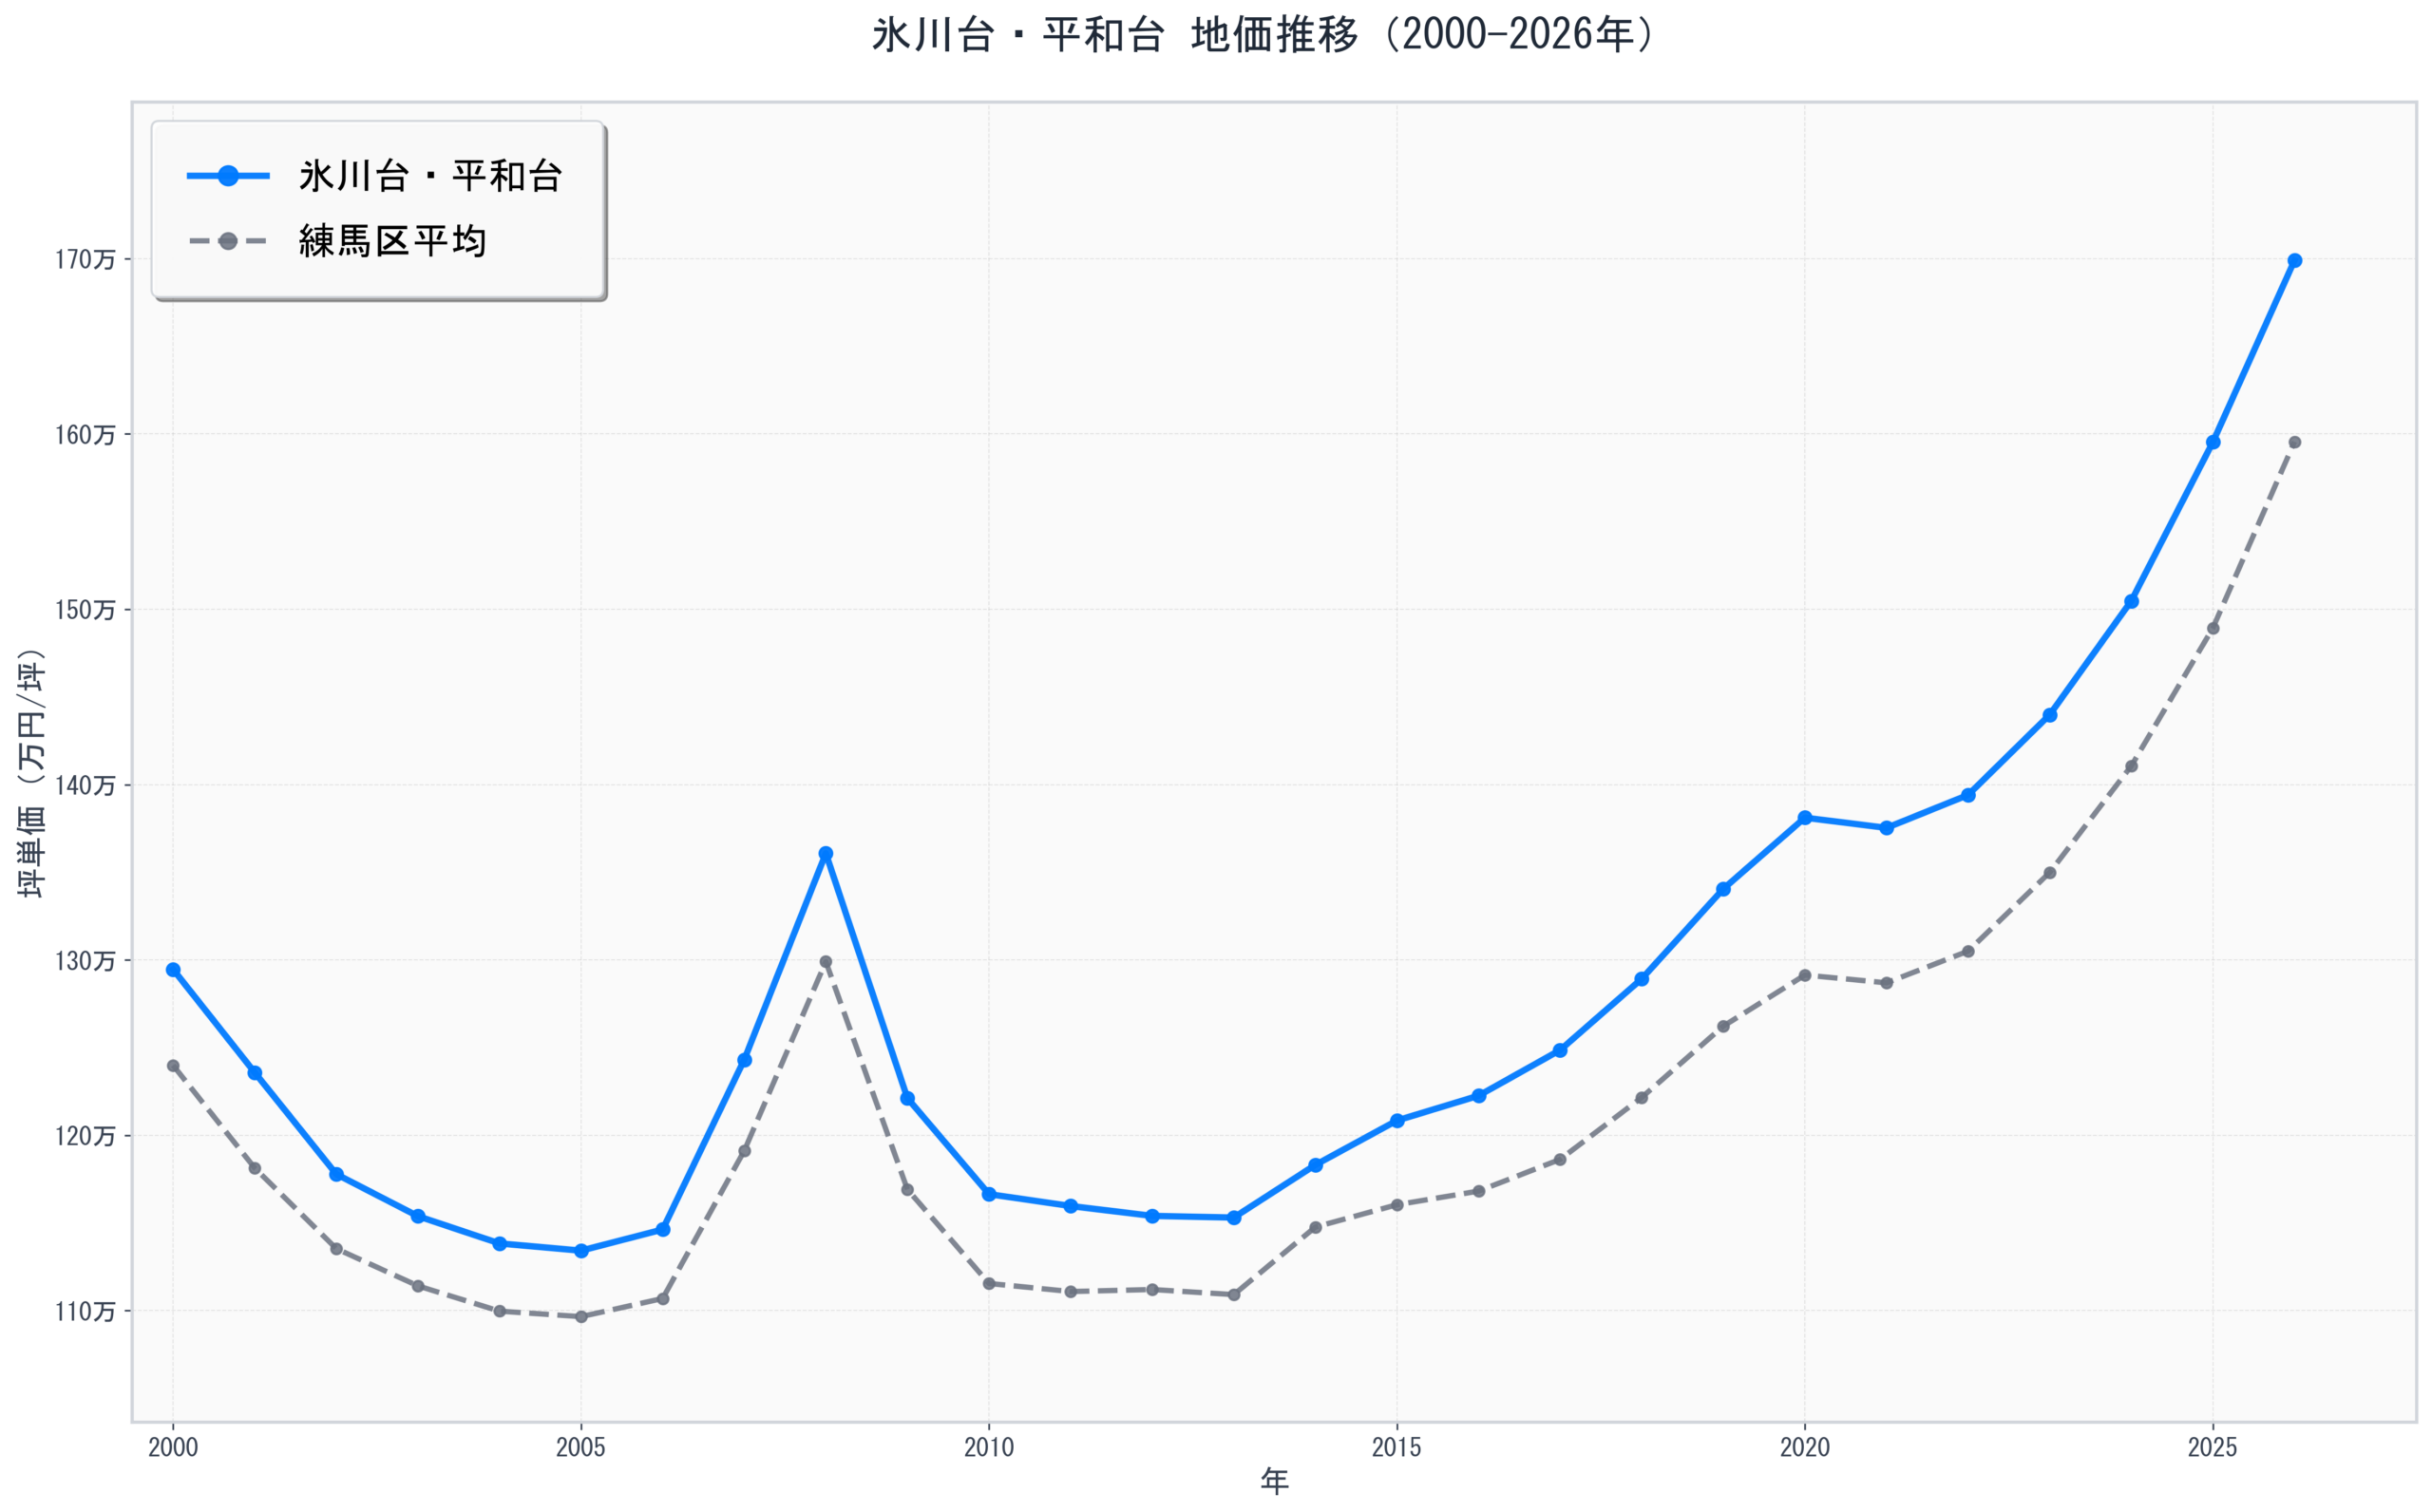This screenshot has width=2432, height=1512.
Task: Toggle the legend box display
Action: point(380,207)
